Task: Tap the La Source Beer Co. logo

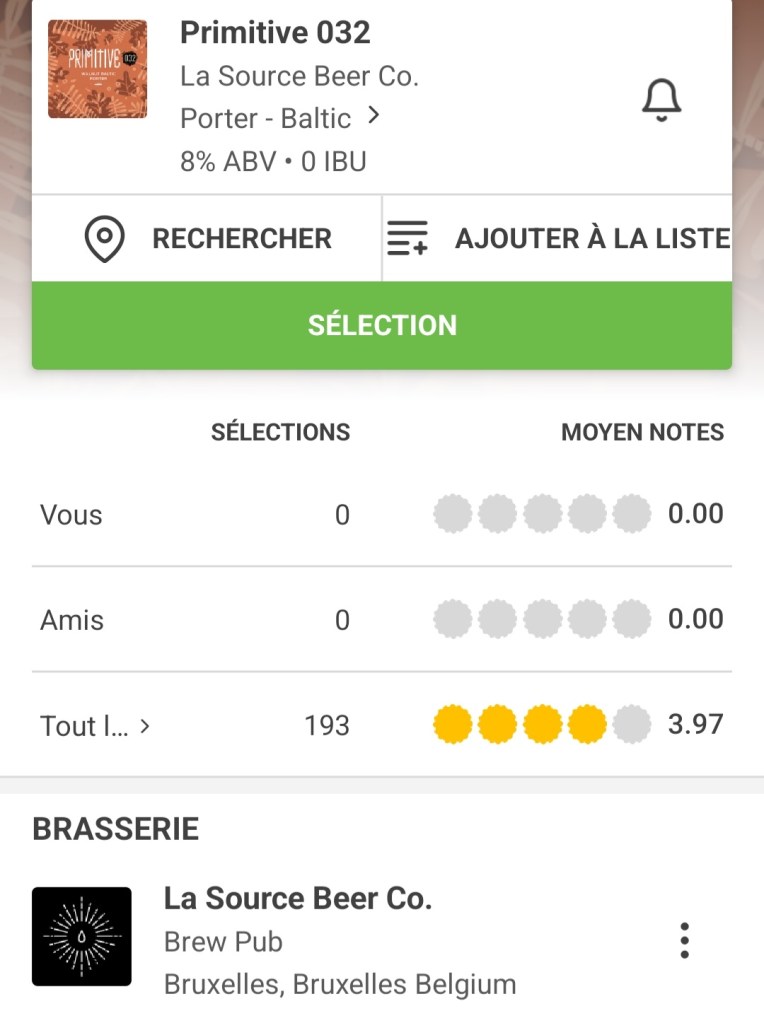Action: 82,937
